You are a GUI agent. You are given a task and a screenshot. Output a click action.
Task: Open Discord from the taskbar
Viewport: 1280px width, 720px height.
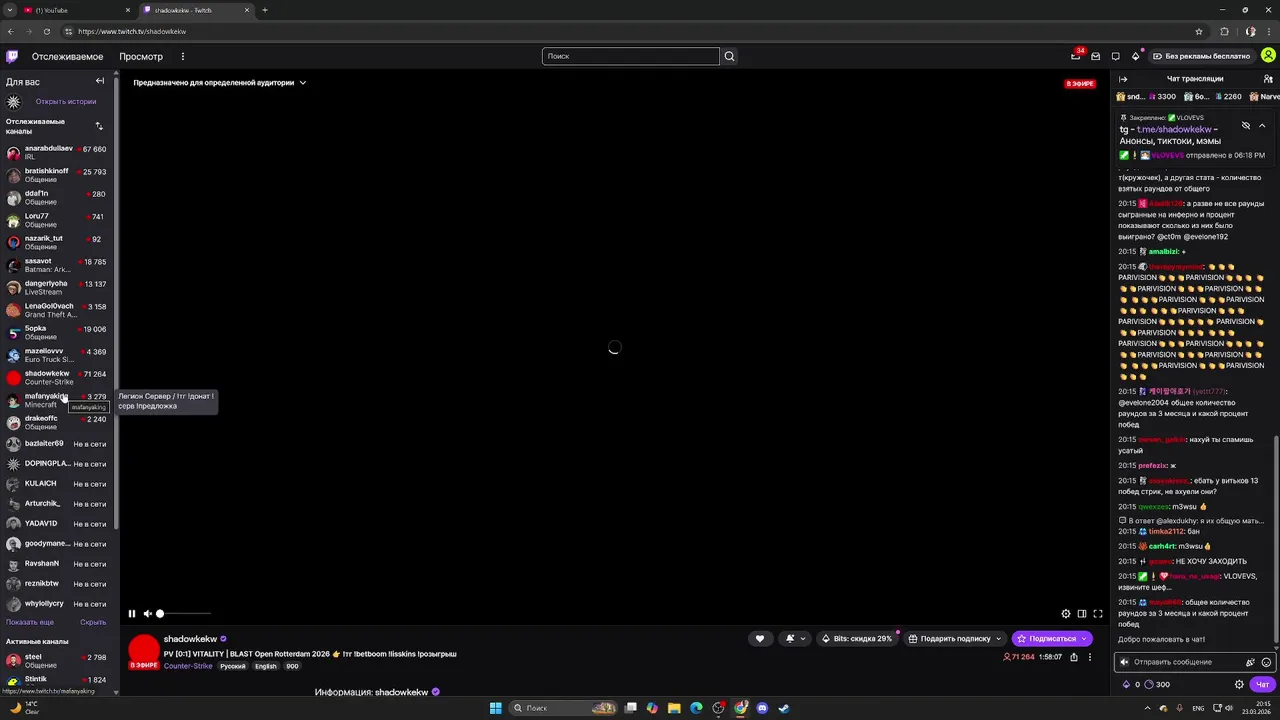[x=762, y=708]
